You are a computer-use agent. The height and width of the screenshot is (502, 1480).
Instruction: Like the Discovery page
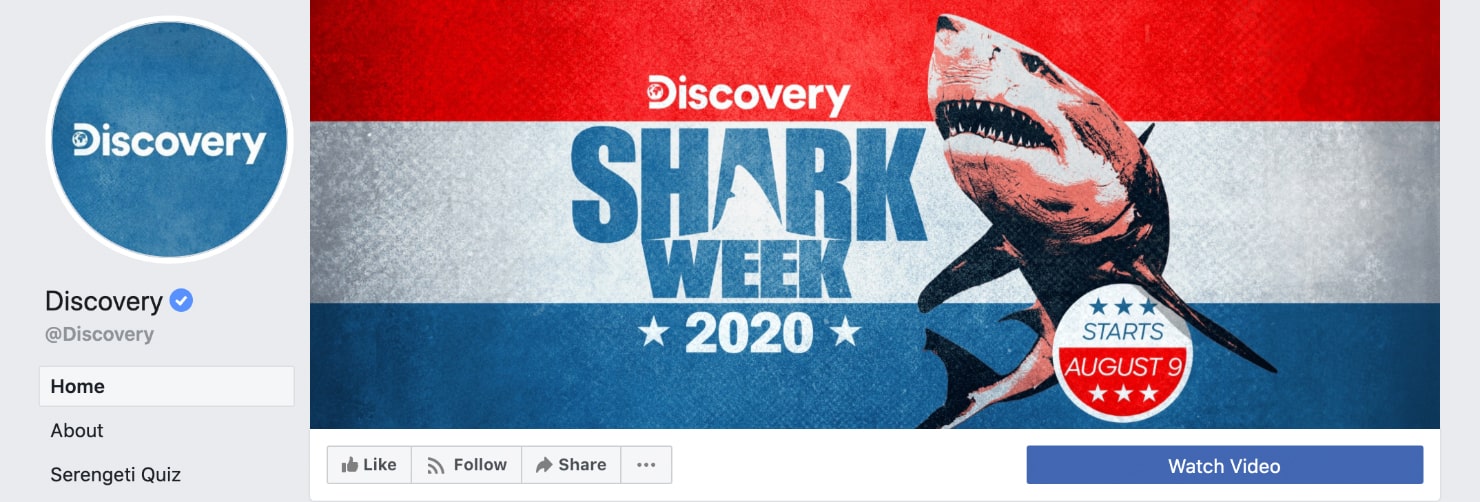point(369,465)
